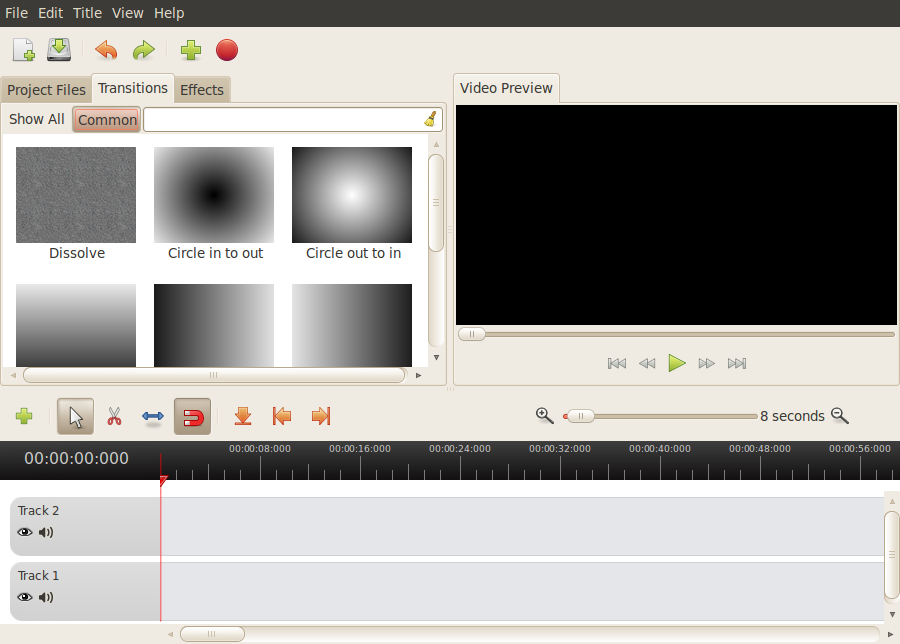This screenshot has height=644, width=900.
Task: Hide Track 2 using its eye icon
Action: (24, 532)
